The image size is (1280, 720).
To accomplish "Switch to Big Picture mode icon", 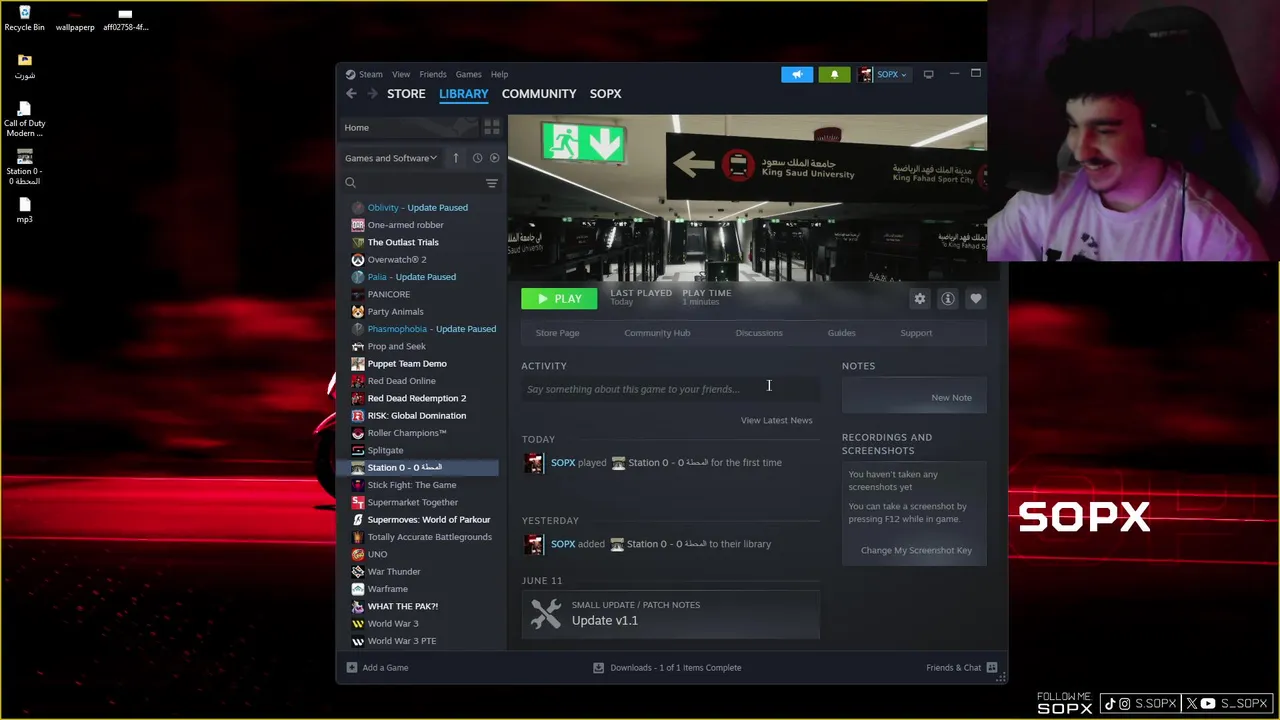I will pyautogui.click(x=928, y=74).
